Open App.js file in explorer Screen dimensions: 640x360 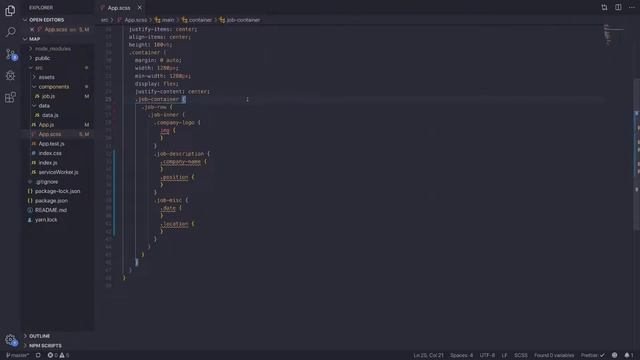(46, 124)
